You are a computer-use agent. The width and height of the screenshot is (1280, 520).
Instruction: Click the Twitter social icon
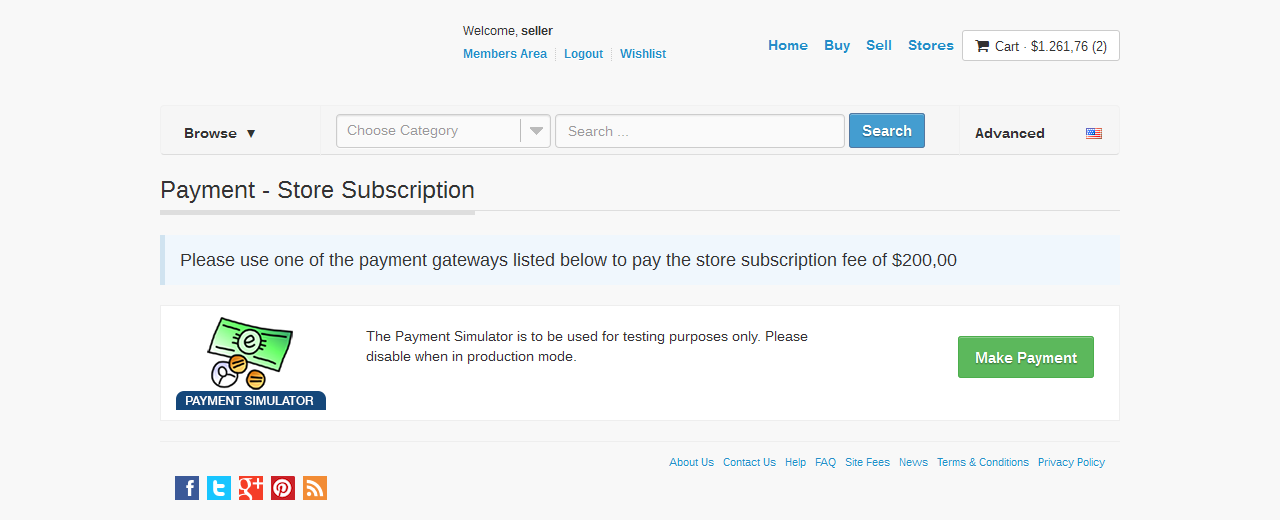(x=219, y=488)
